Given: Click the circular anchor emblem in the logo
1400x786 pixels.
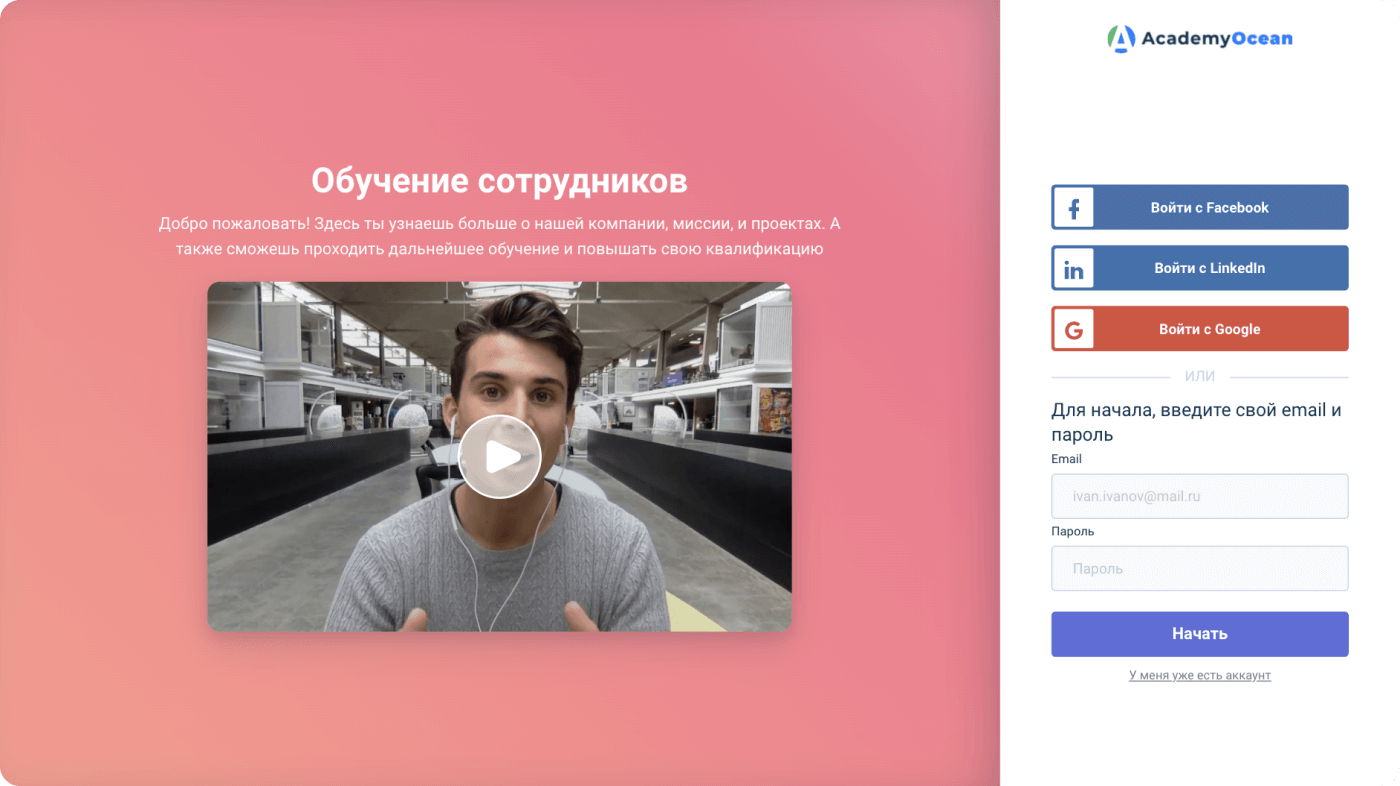Looking at the screenshot, I should [1123, 37].
